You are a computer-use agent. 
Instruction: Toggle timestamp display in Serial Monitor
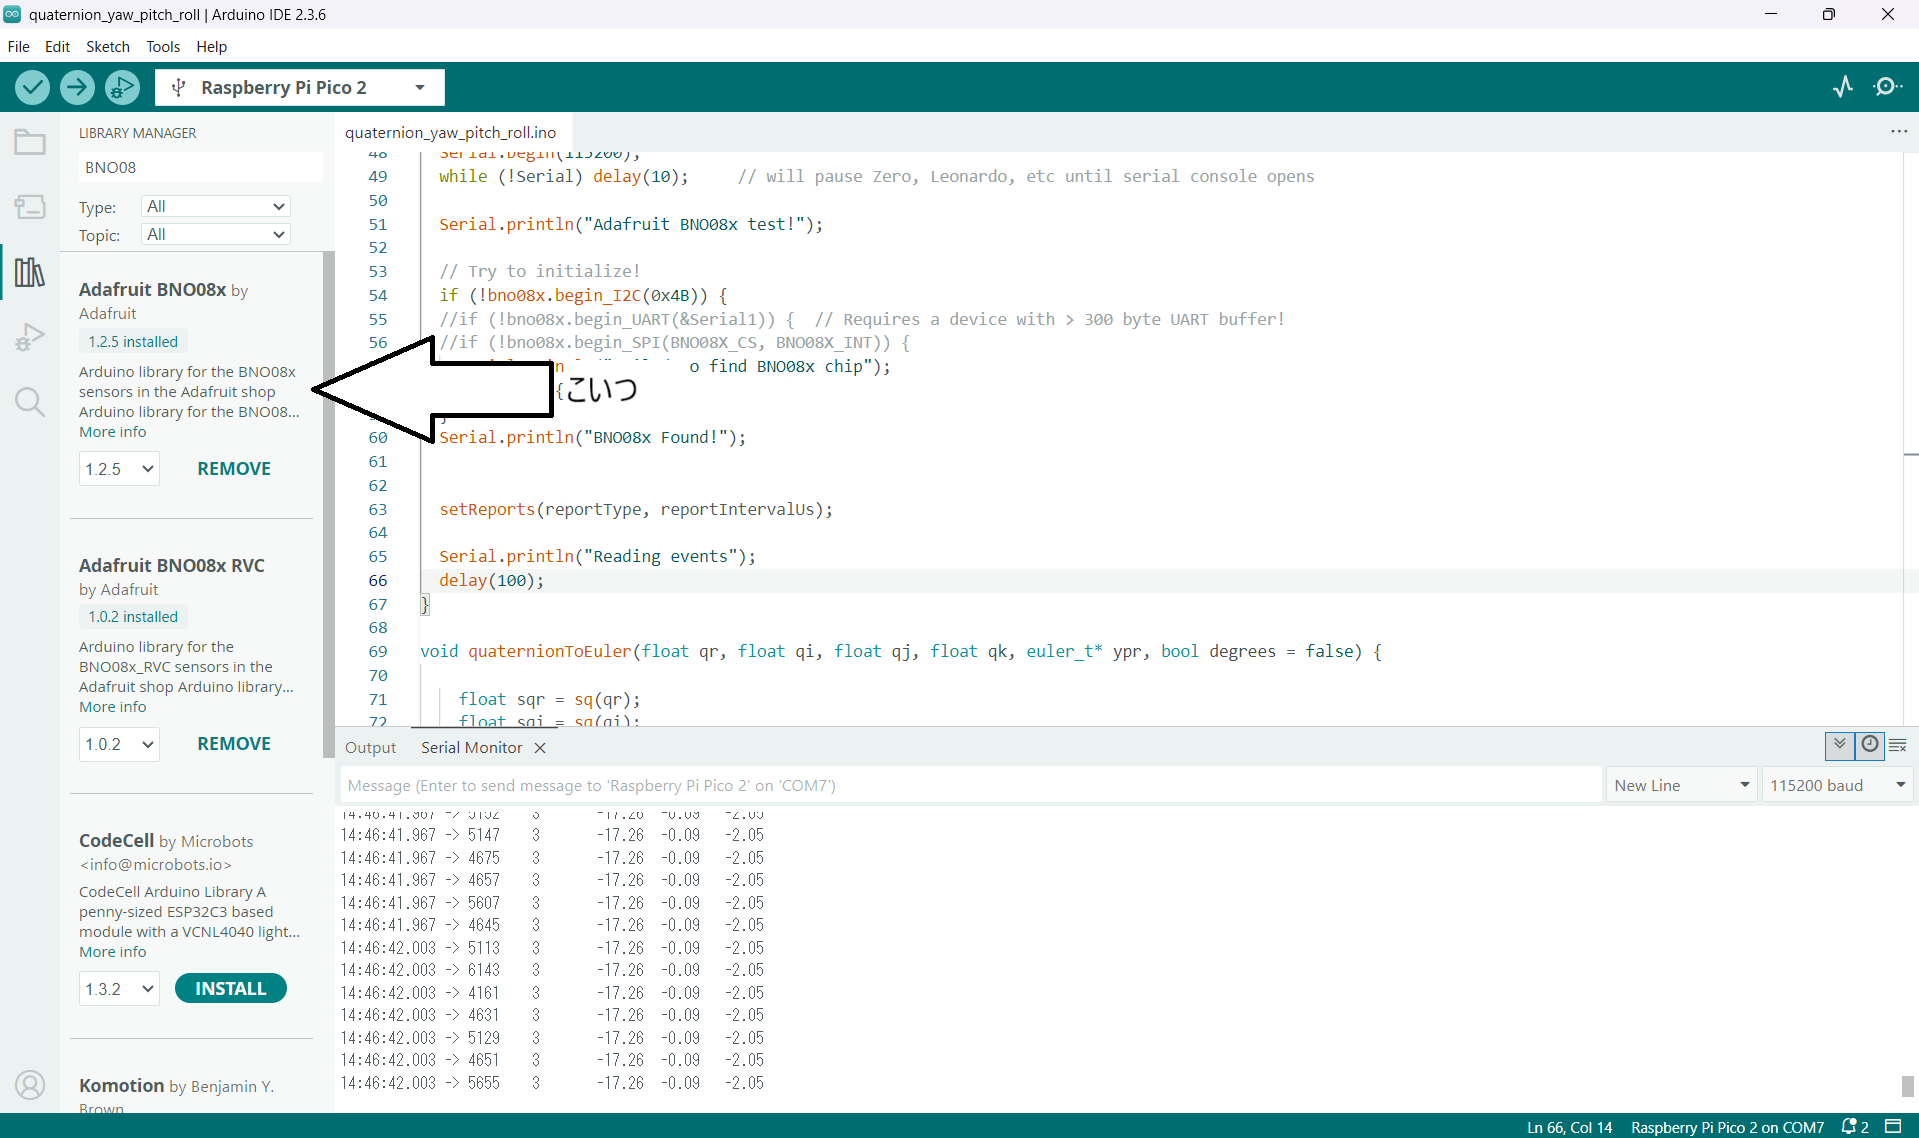click(1869, 745)
